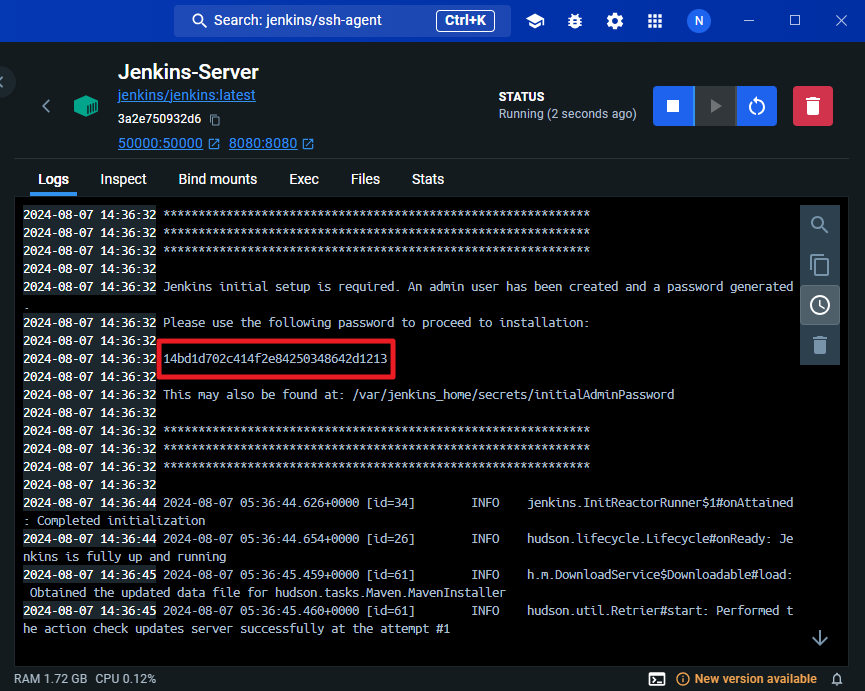Click New version available notice

tap(755, 679)
